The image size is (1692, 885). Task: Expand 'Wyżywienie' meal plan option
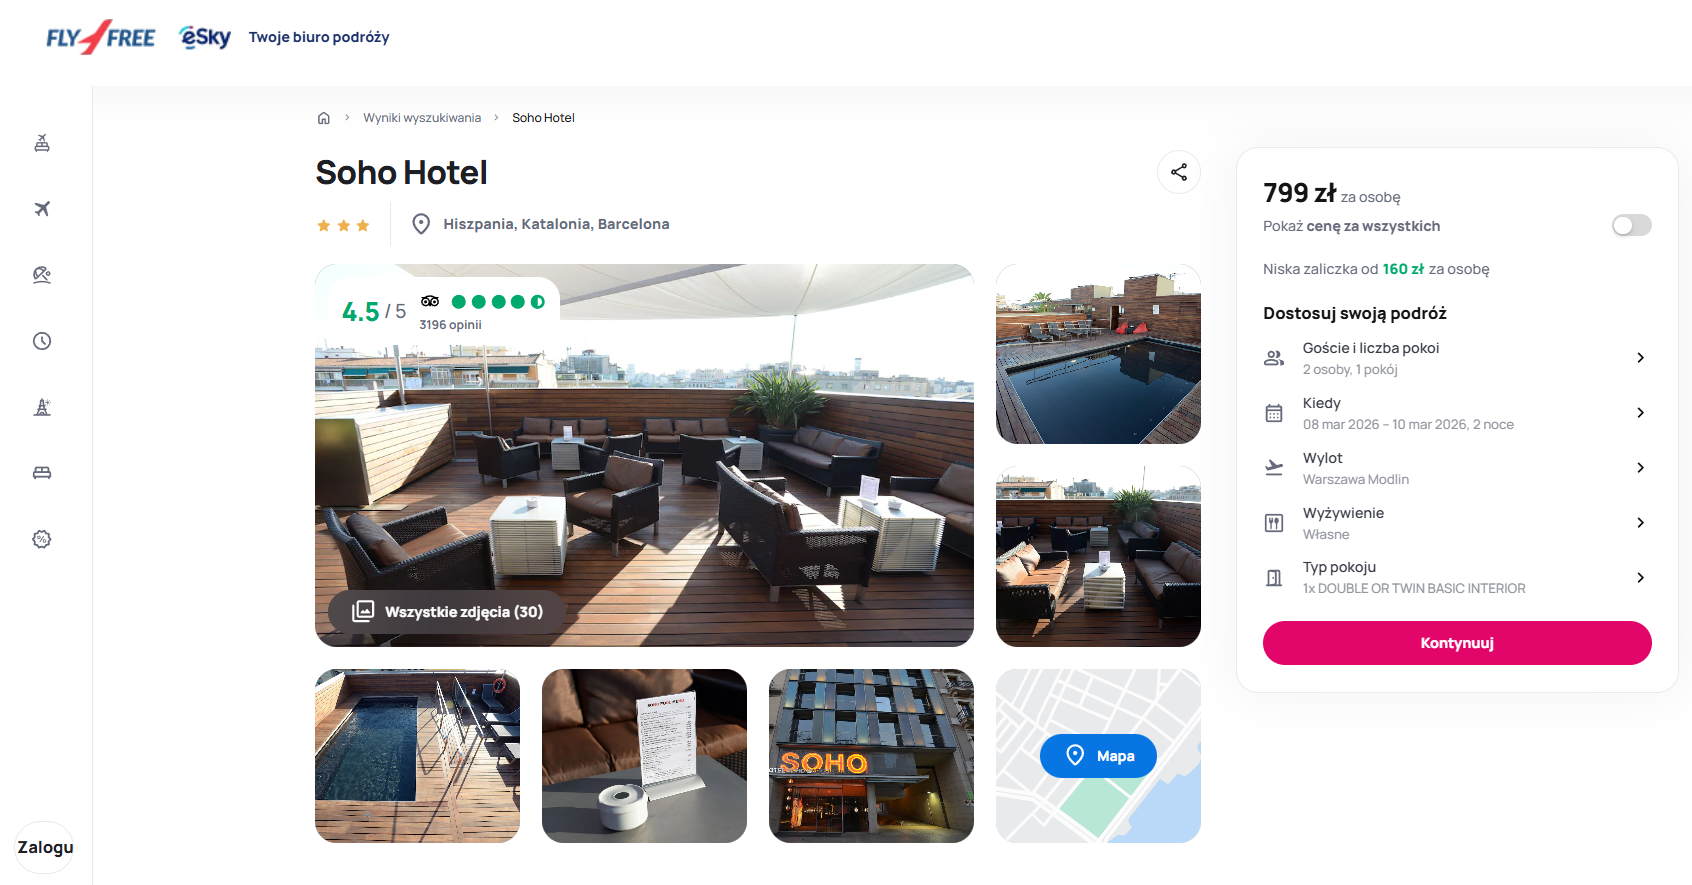click(x=1457, y=523)
